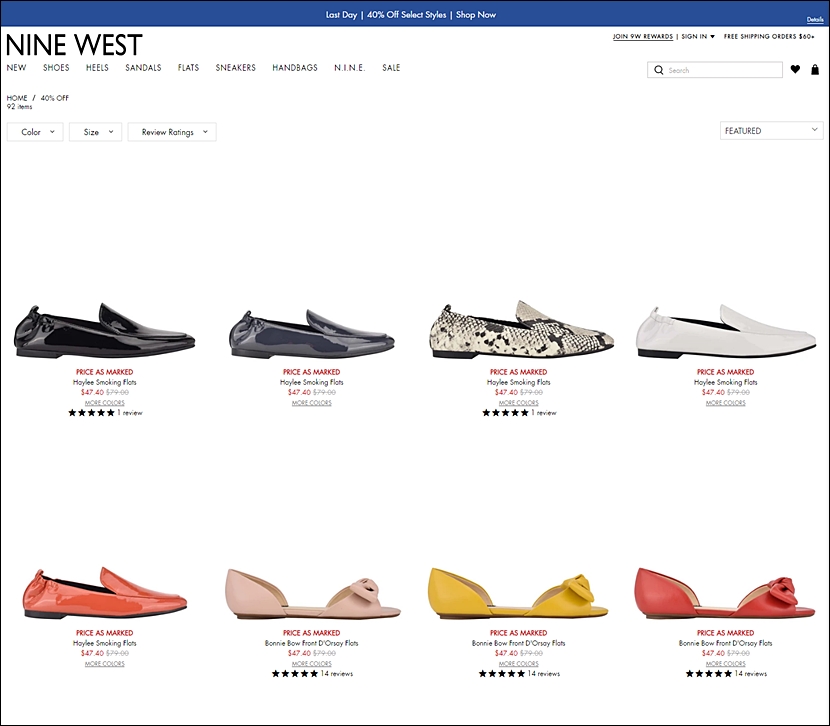
Task: Click the Details link in the banner
Action: point(815,20)
